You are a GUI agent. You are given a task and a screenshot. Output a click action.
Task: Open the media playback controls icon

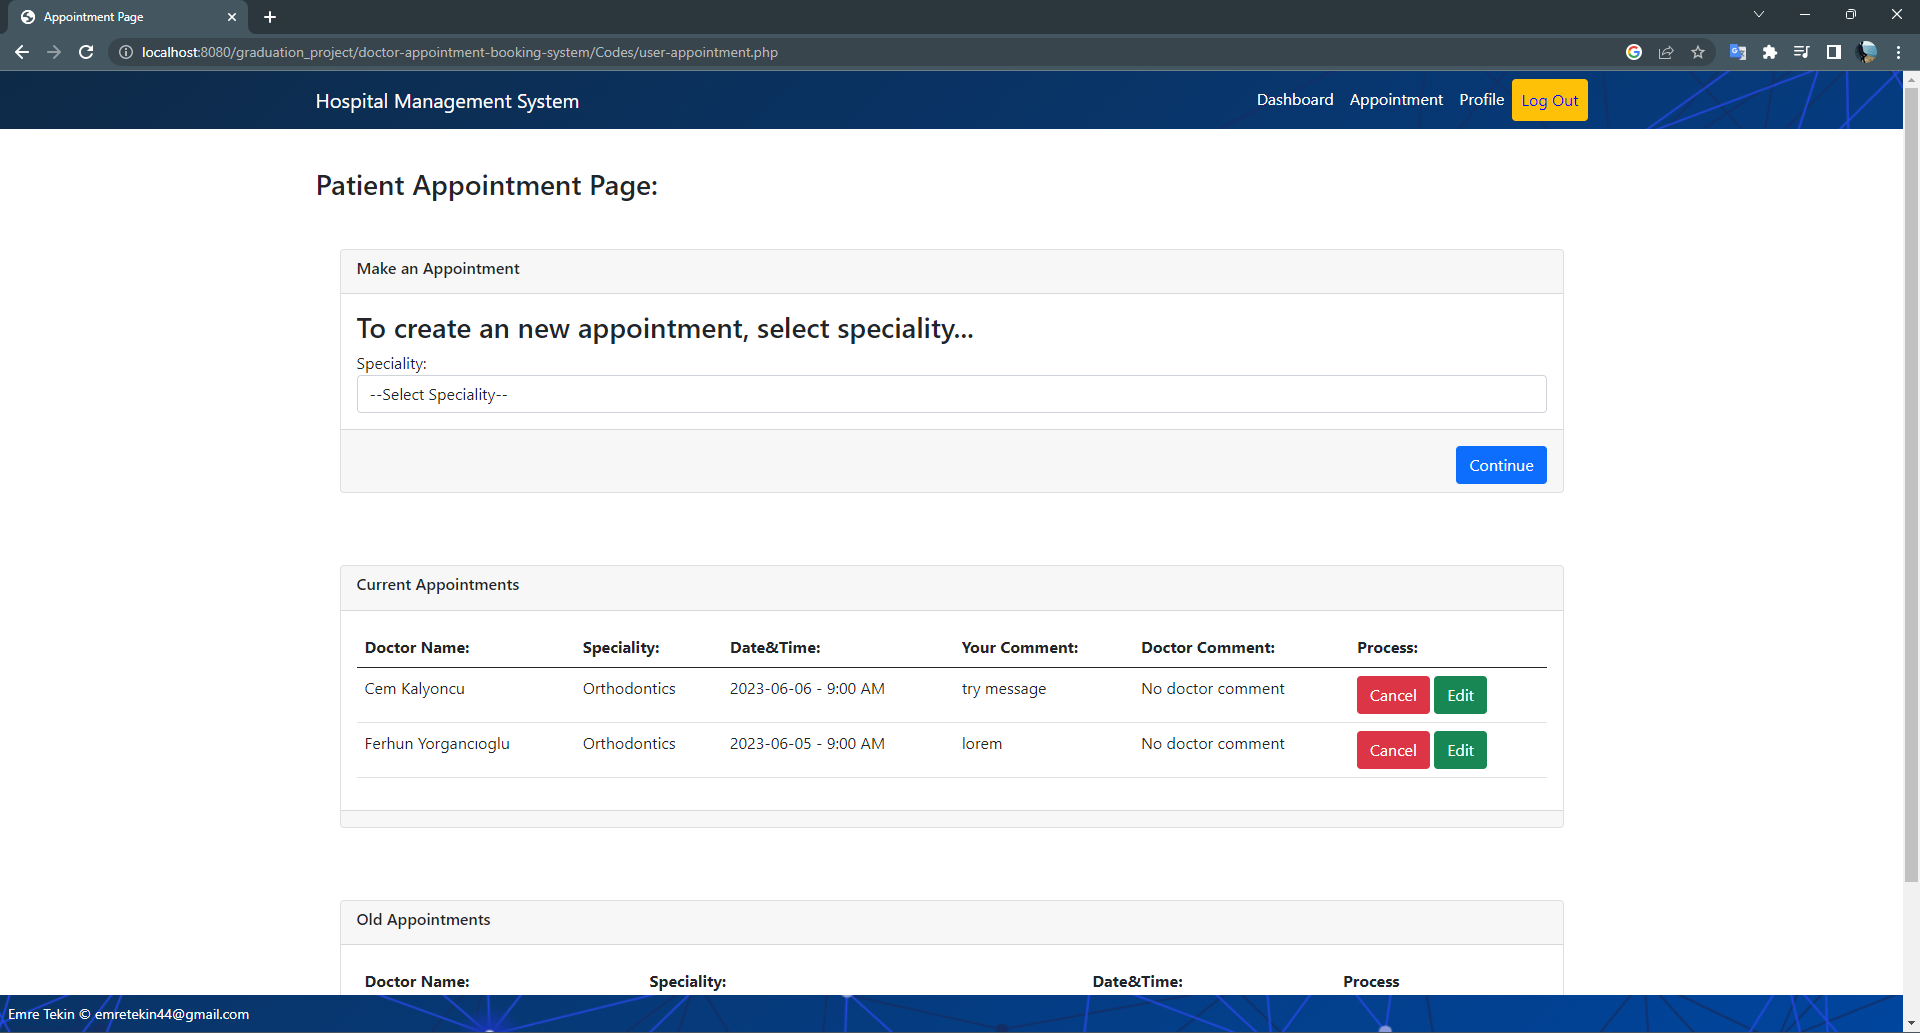(1802, 52)
